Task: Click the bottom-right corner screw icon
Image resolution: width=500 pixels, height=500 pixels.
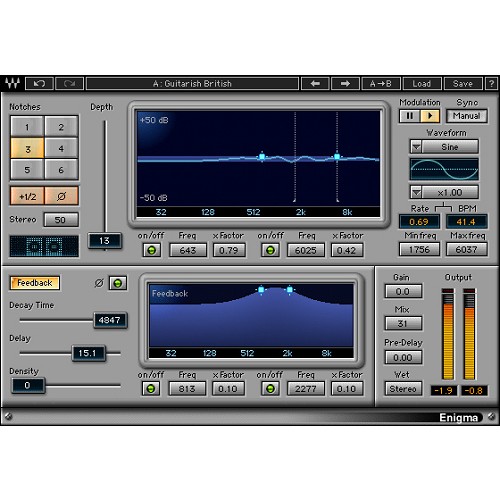Action: coord(491,416)
